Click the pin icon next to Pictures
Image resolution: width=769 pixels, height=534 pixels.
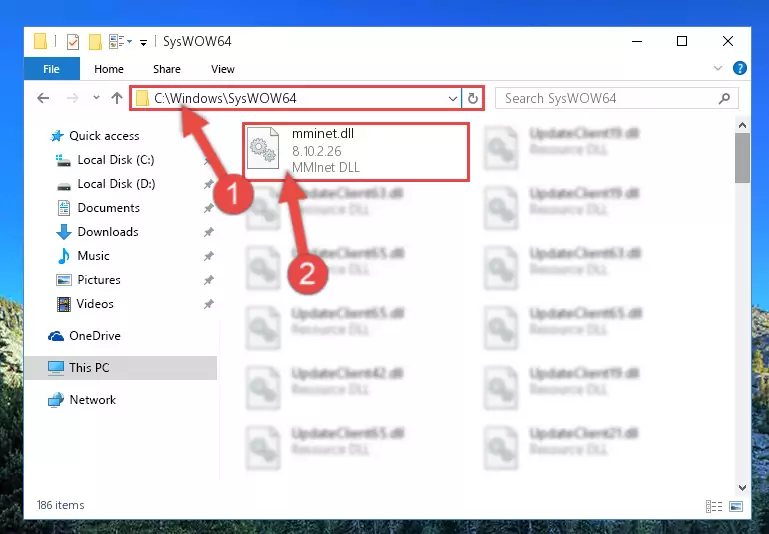tap(208, 280)
